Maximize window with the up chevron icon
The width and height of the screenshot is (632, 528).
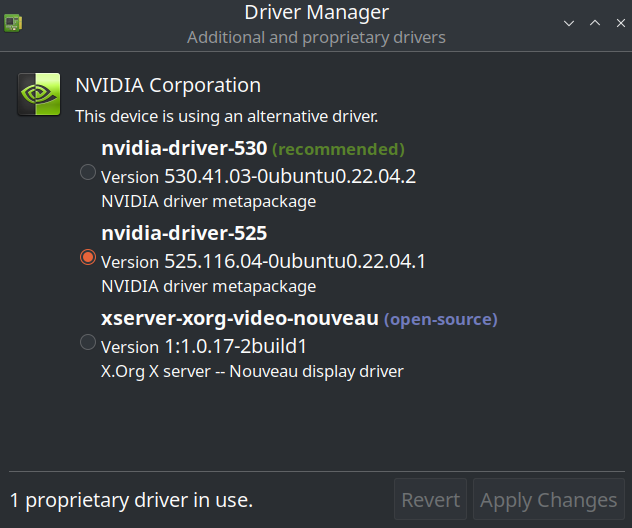click(x=595, y=23)
